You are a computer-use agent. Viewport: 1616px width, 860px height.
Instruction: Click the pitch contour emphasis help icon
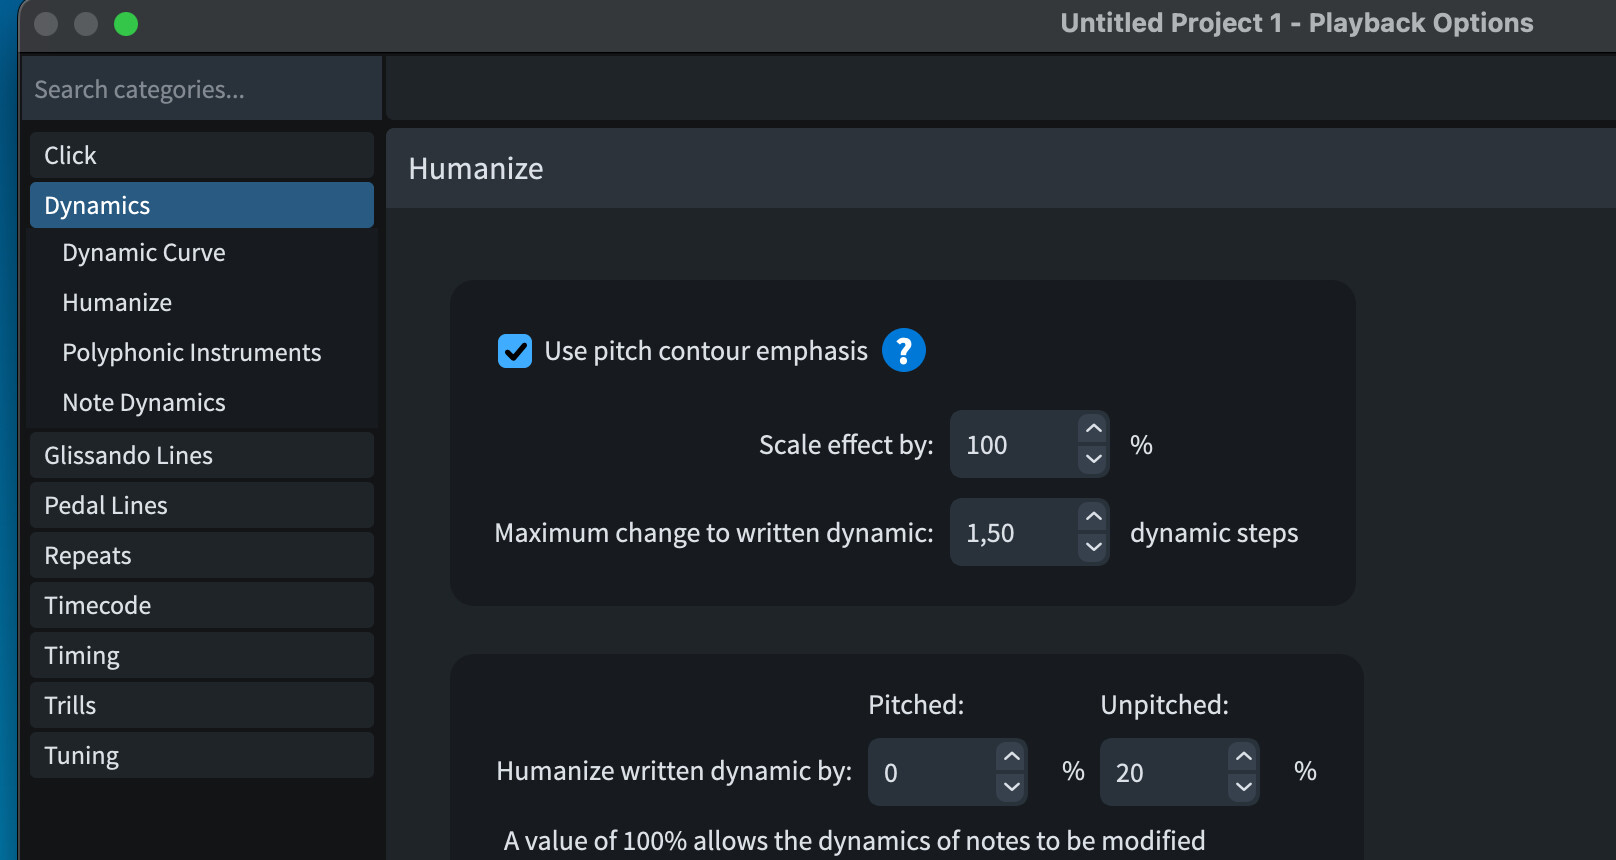click(x=903, y=351)
